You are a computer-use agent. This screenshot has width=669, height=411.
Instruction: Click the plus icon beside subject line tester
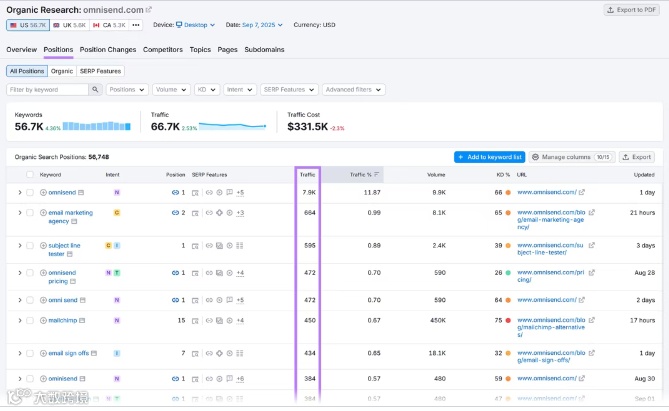click(x=43, y=245)
